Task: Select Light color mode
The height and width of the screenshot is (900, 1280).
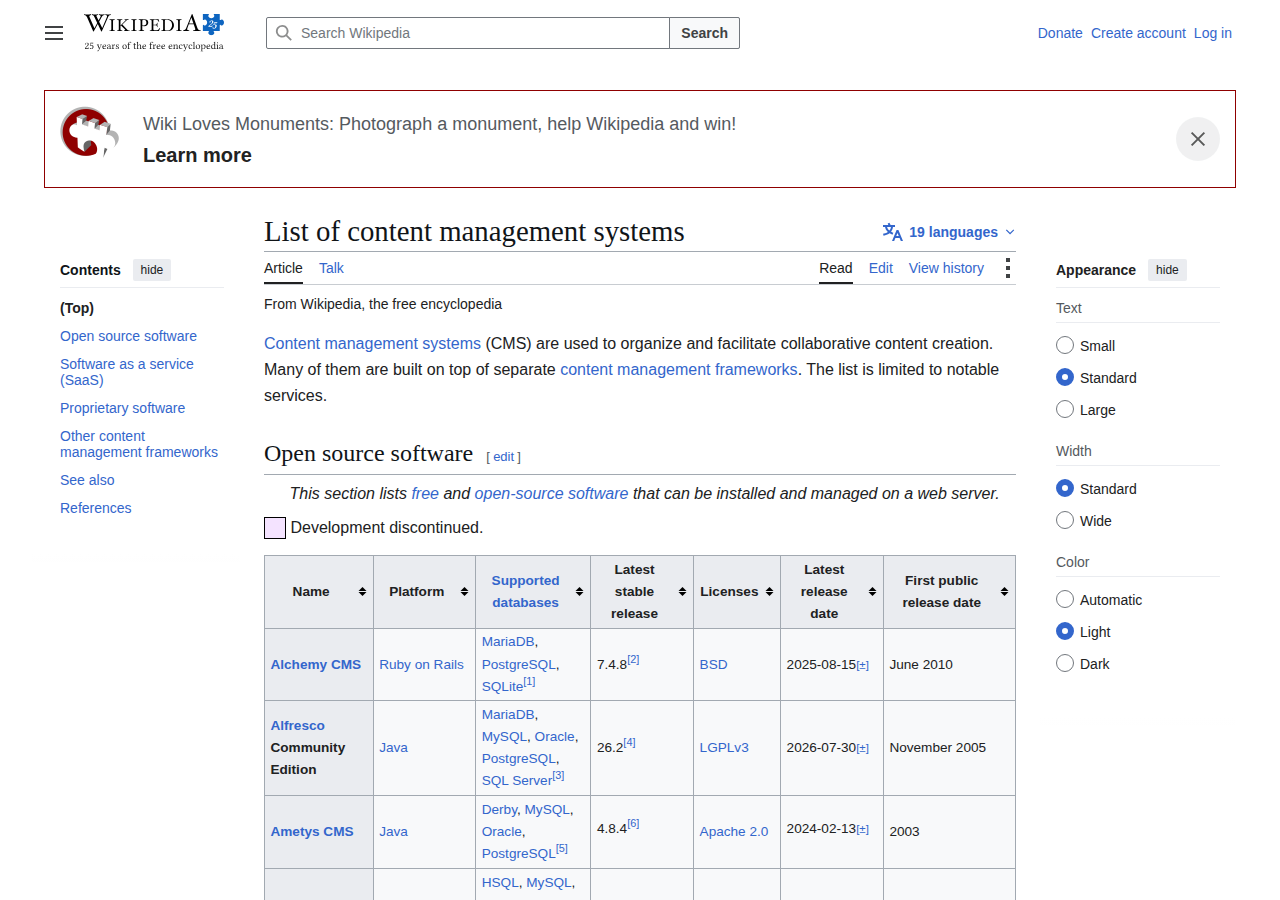Action: pos(1065,631)
